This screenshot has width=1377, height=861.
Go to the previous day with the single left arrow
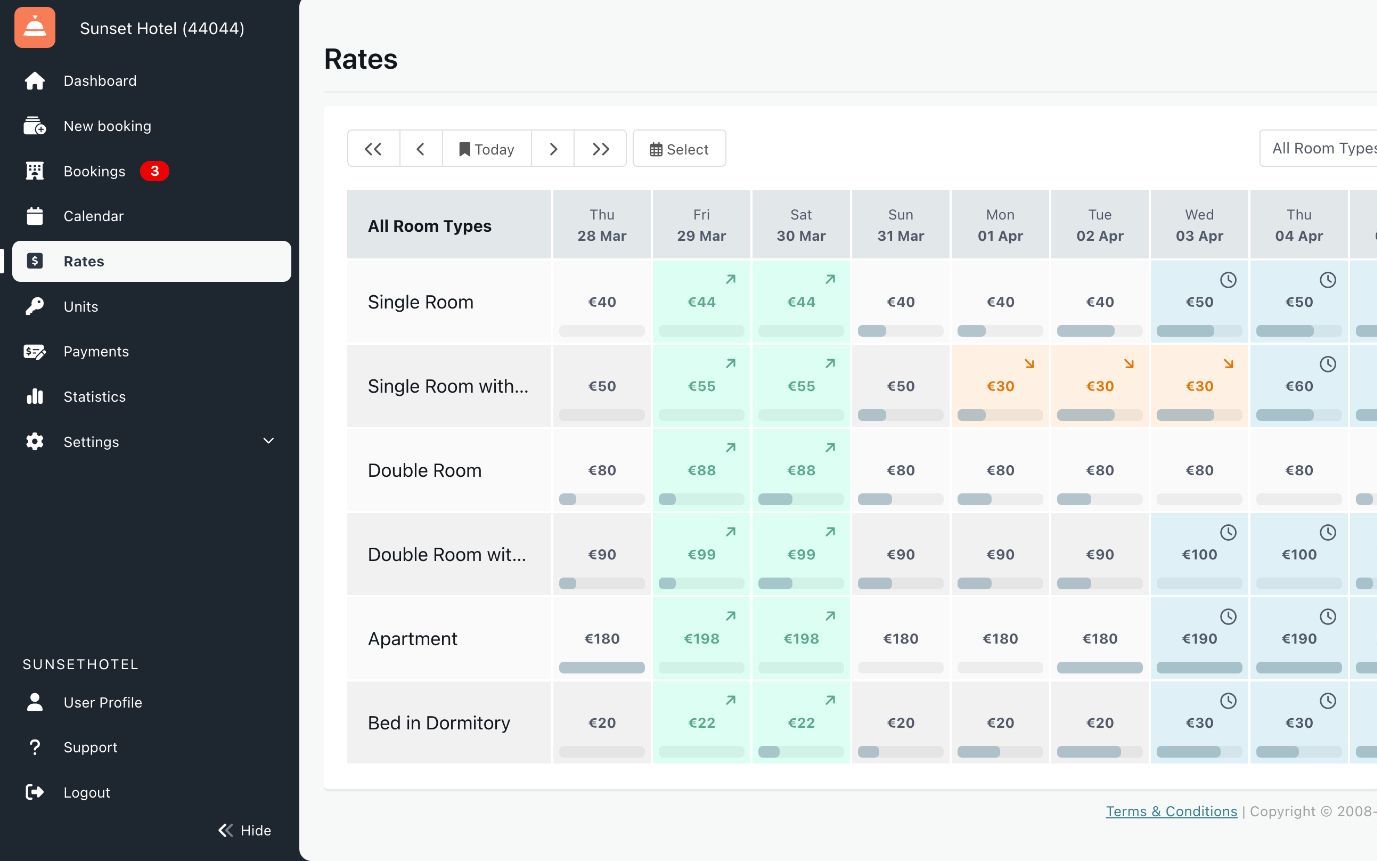click(421, 149)
